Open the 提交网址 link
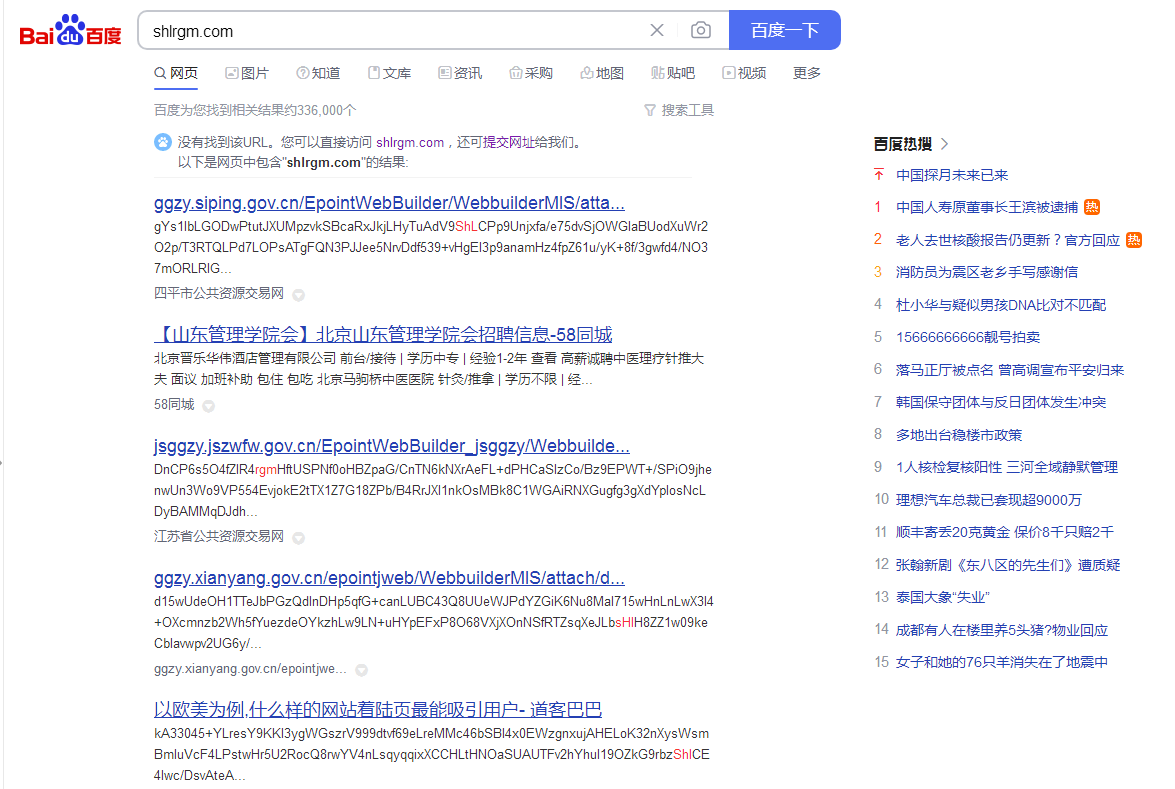Screen dimensions: 1175x789 (x=509, y=142)
